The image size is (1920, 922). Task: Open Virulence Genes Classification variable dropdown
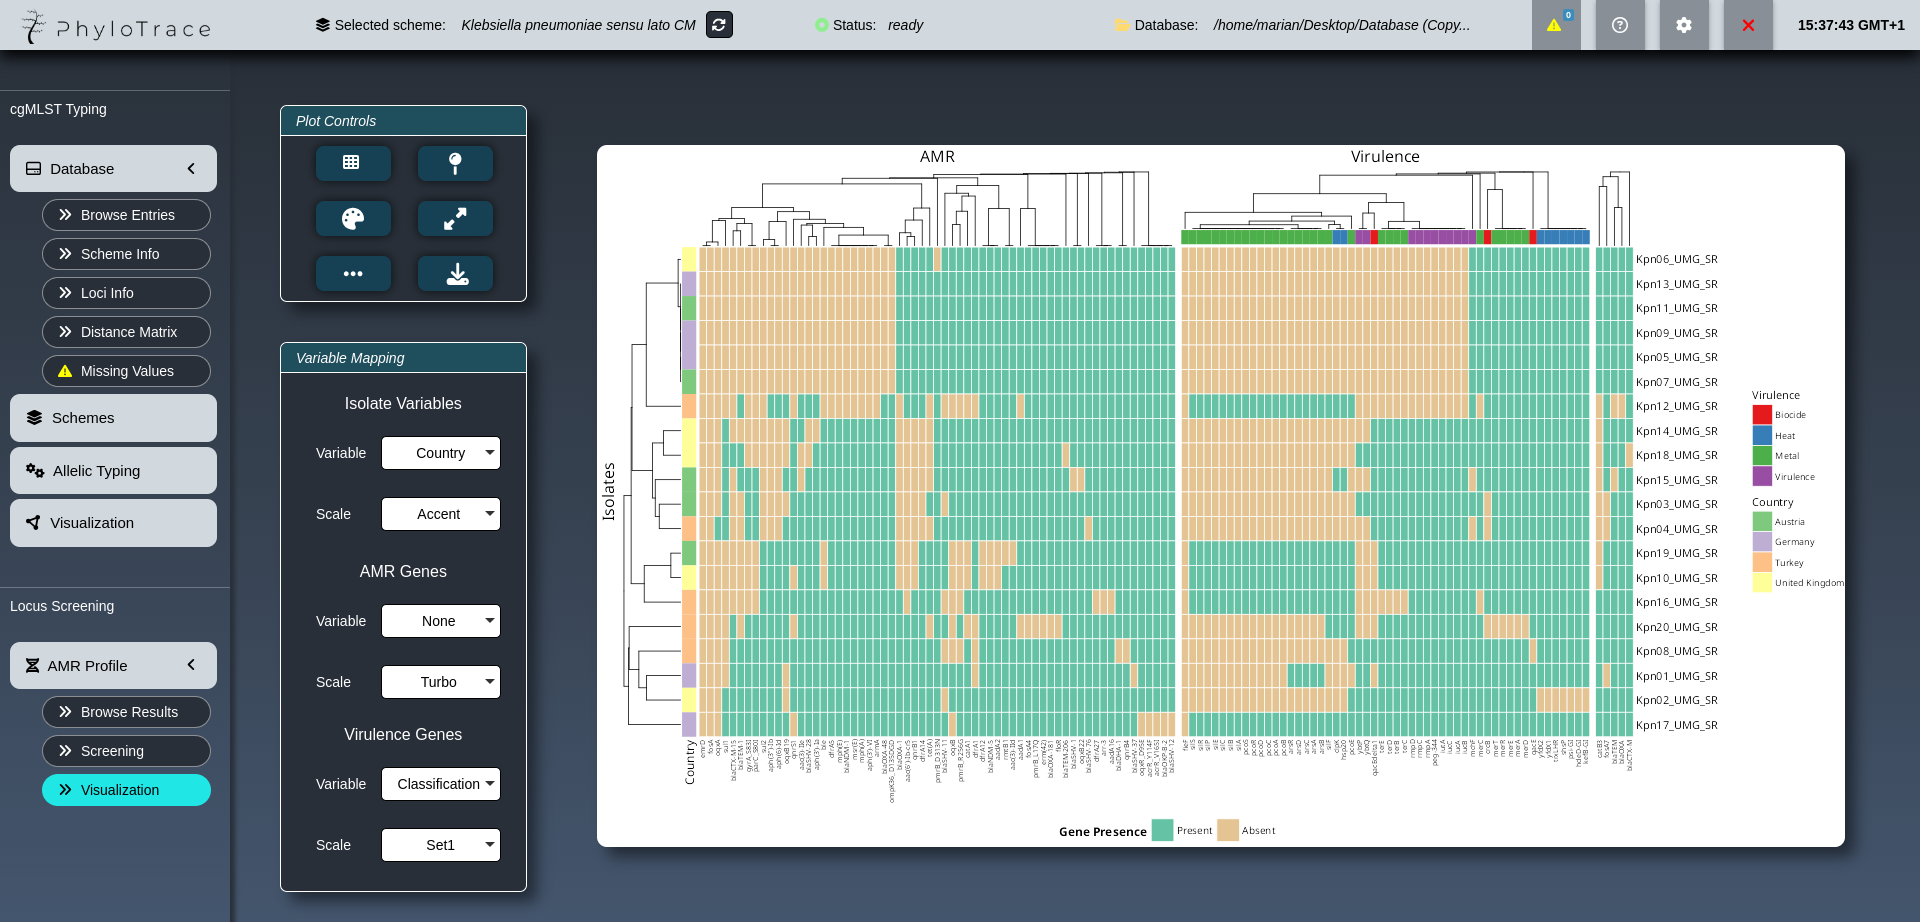[440, 784]
